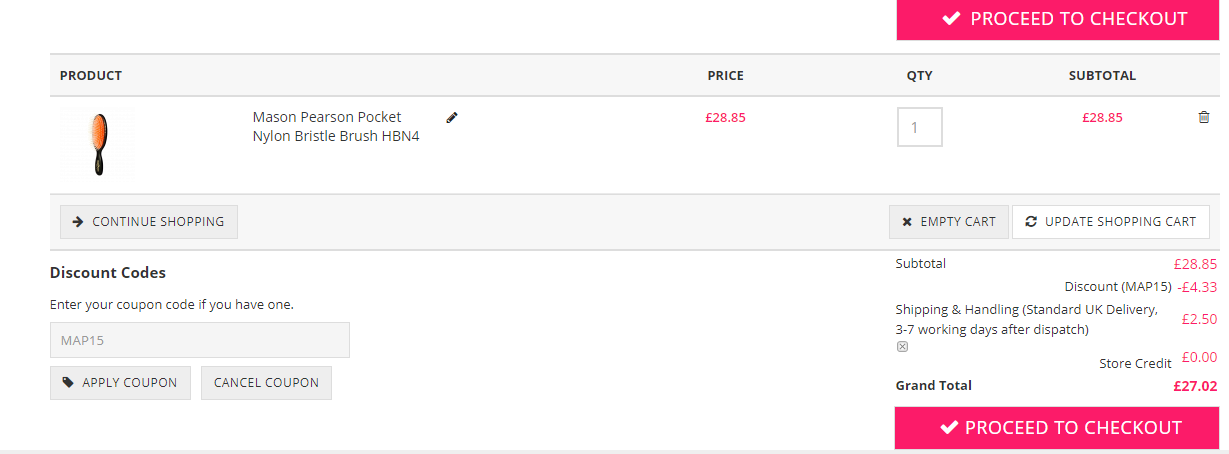Click the refresh icon on Update Shopping Cart
This screenshot has width=1229, height=454.
1031,222
